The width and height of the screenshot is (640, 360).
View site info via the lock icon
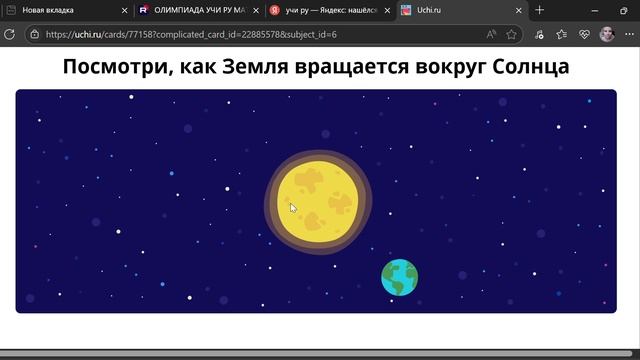pyautogui.click(x=35, y=34)
